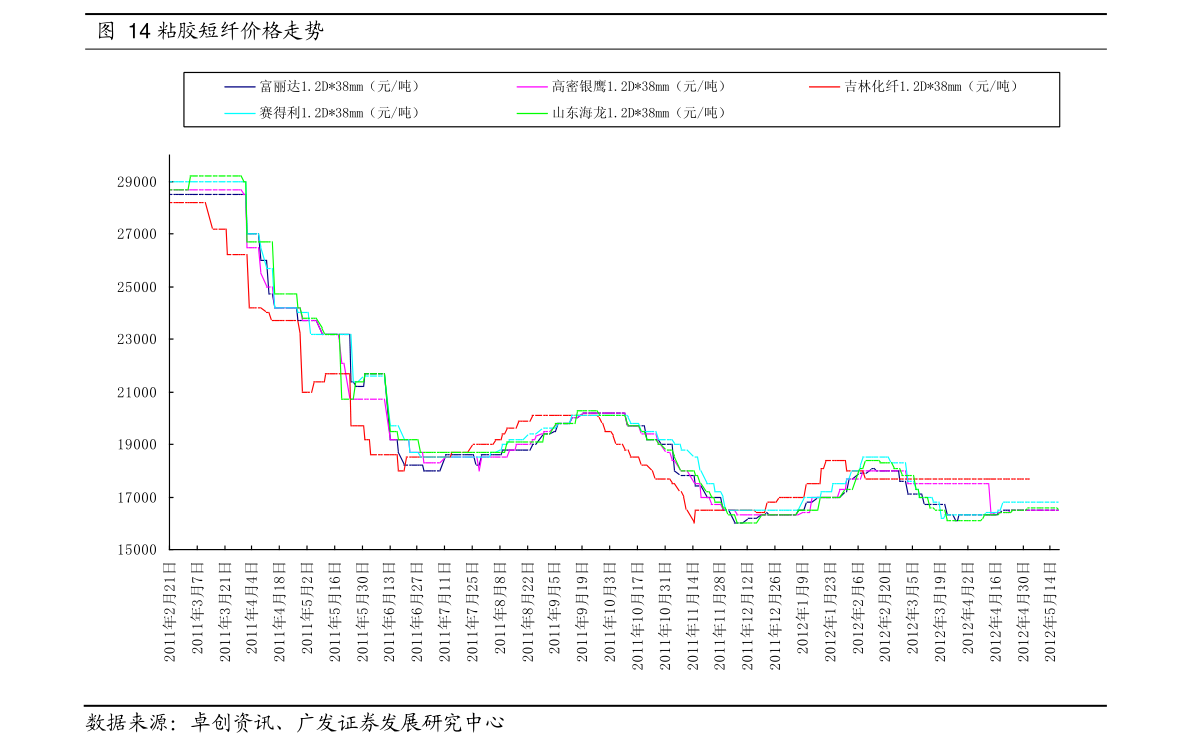
Task: Select the dark blue 富丽达 legend line swatch
Action: [239, 87]
